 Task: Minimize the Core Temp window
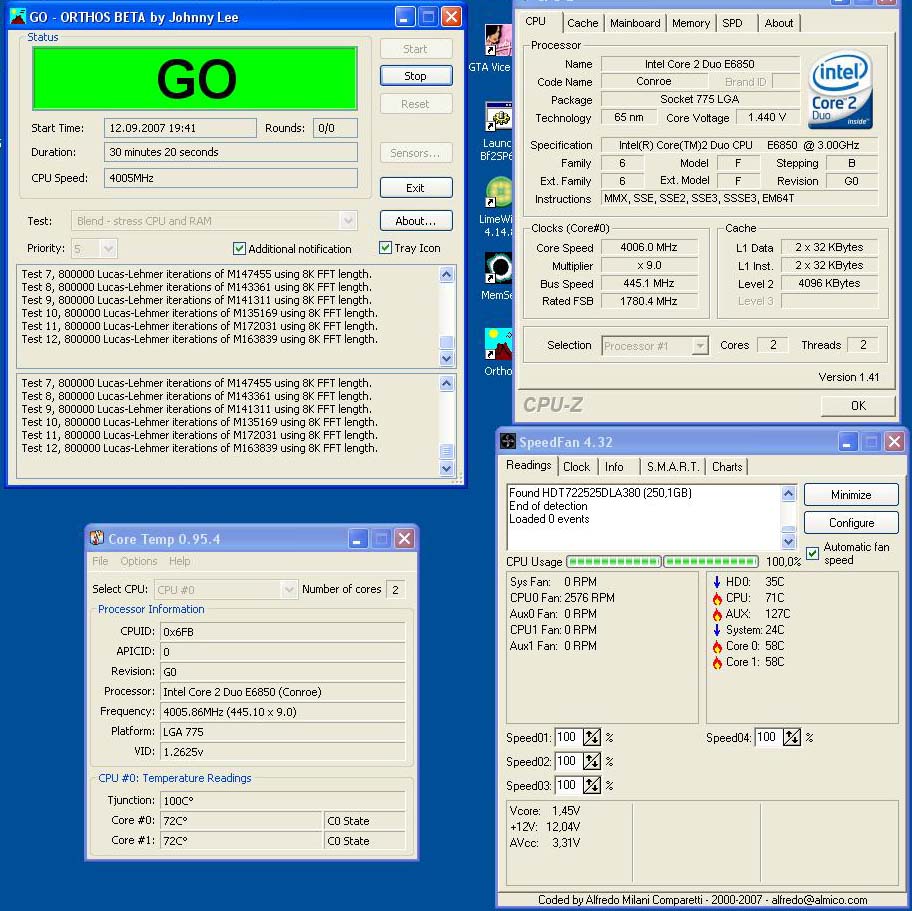[x=358, y=539]
